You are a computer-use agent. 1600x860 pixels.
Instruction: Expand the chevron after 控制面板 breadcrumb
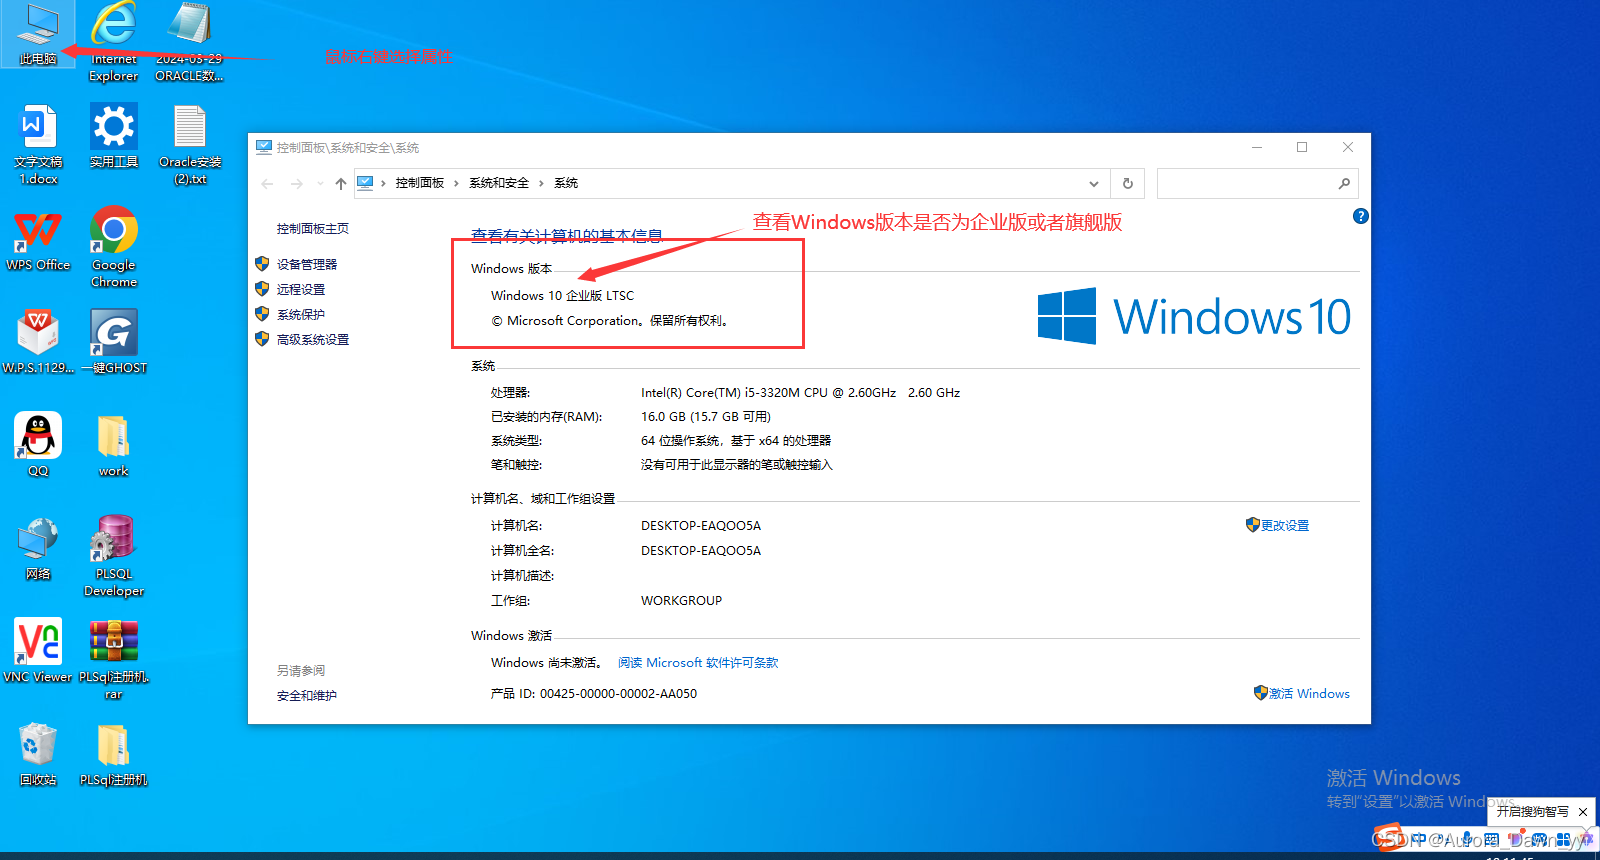coord(457,183)
